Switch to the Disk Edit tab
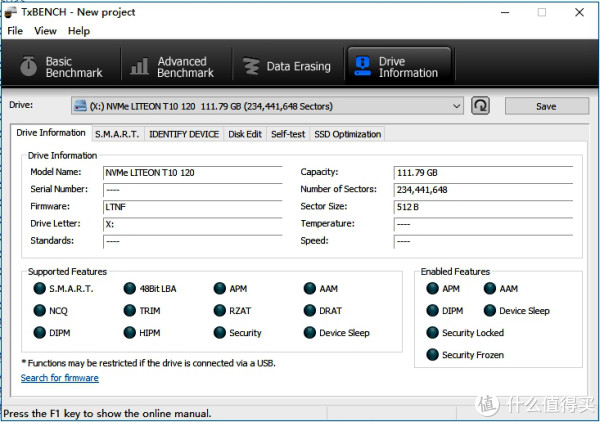This screenshot has height=422, width=600. coord(245,134)
